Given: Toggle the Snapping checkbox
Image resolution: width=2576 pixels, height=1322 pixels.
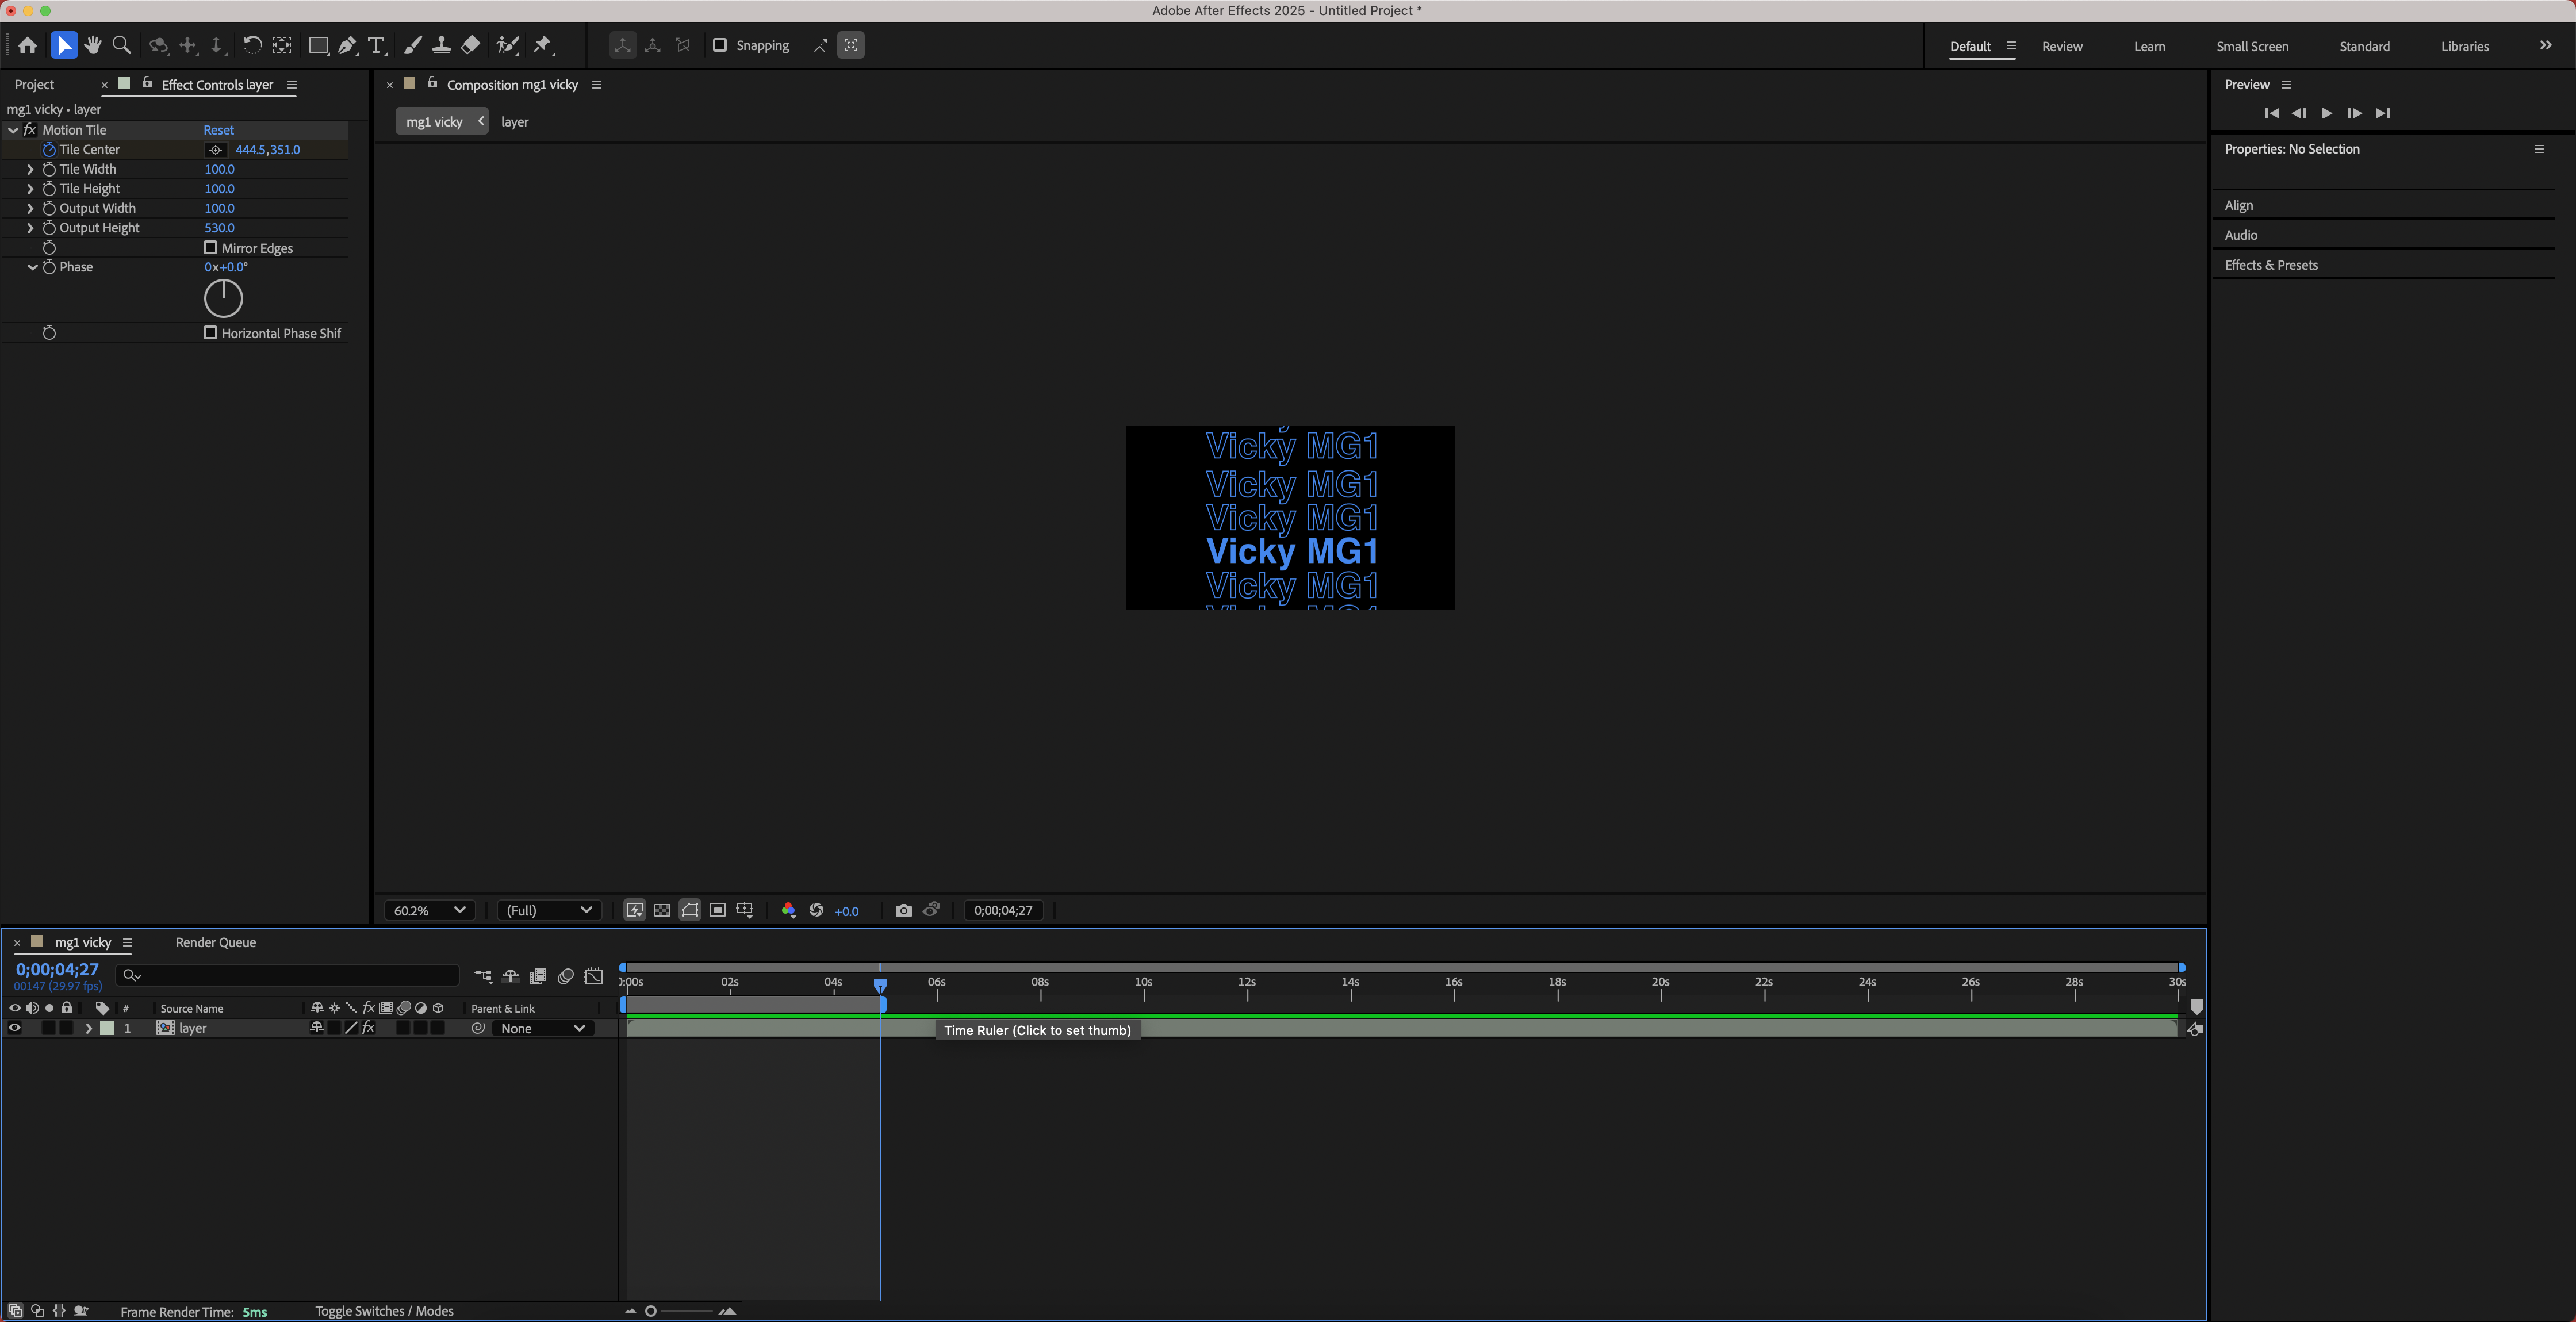Looking at the screenshot, I should (719, 45).
